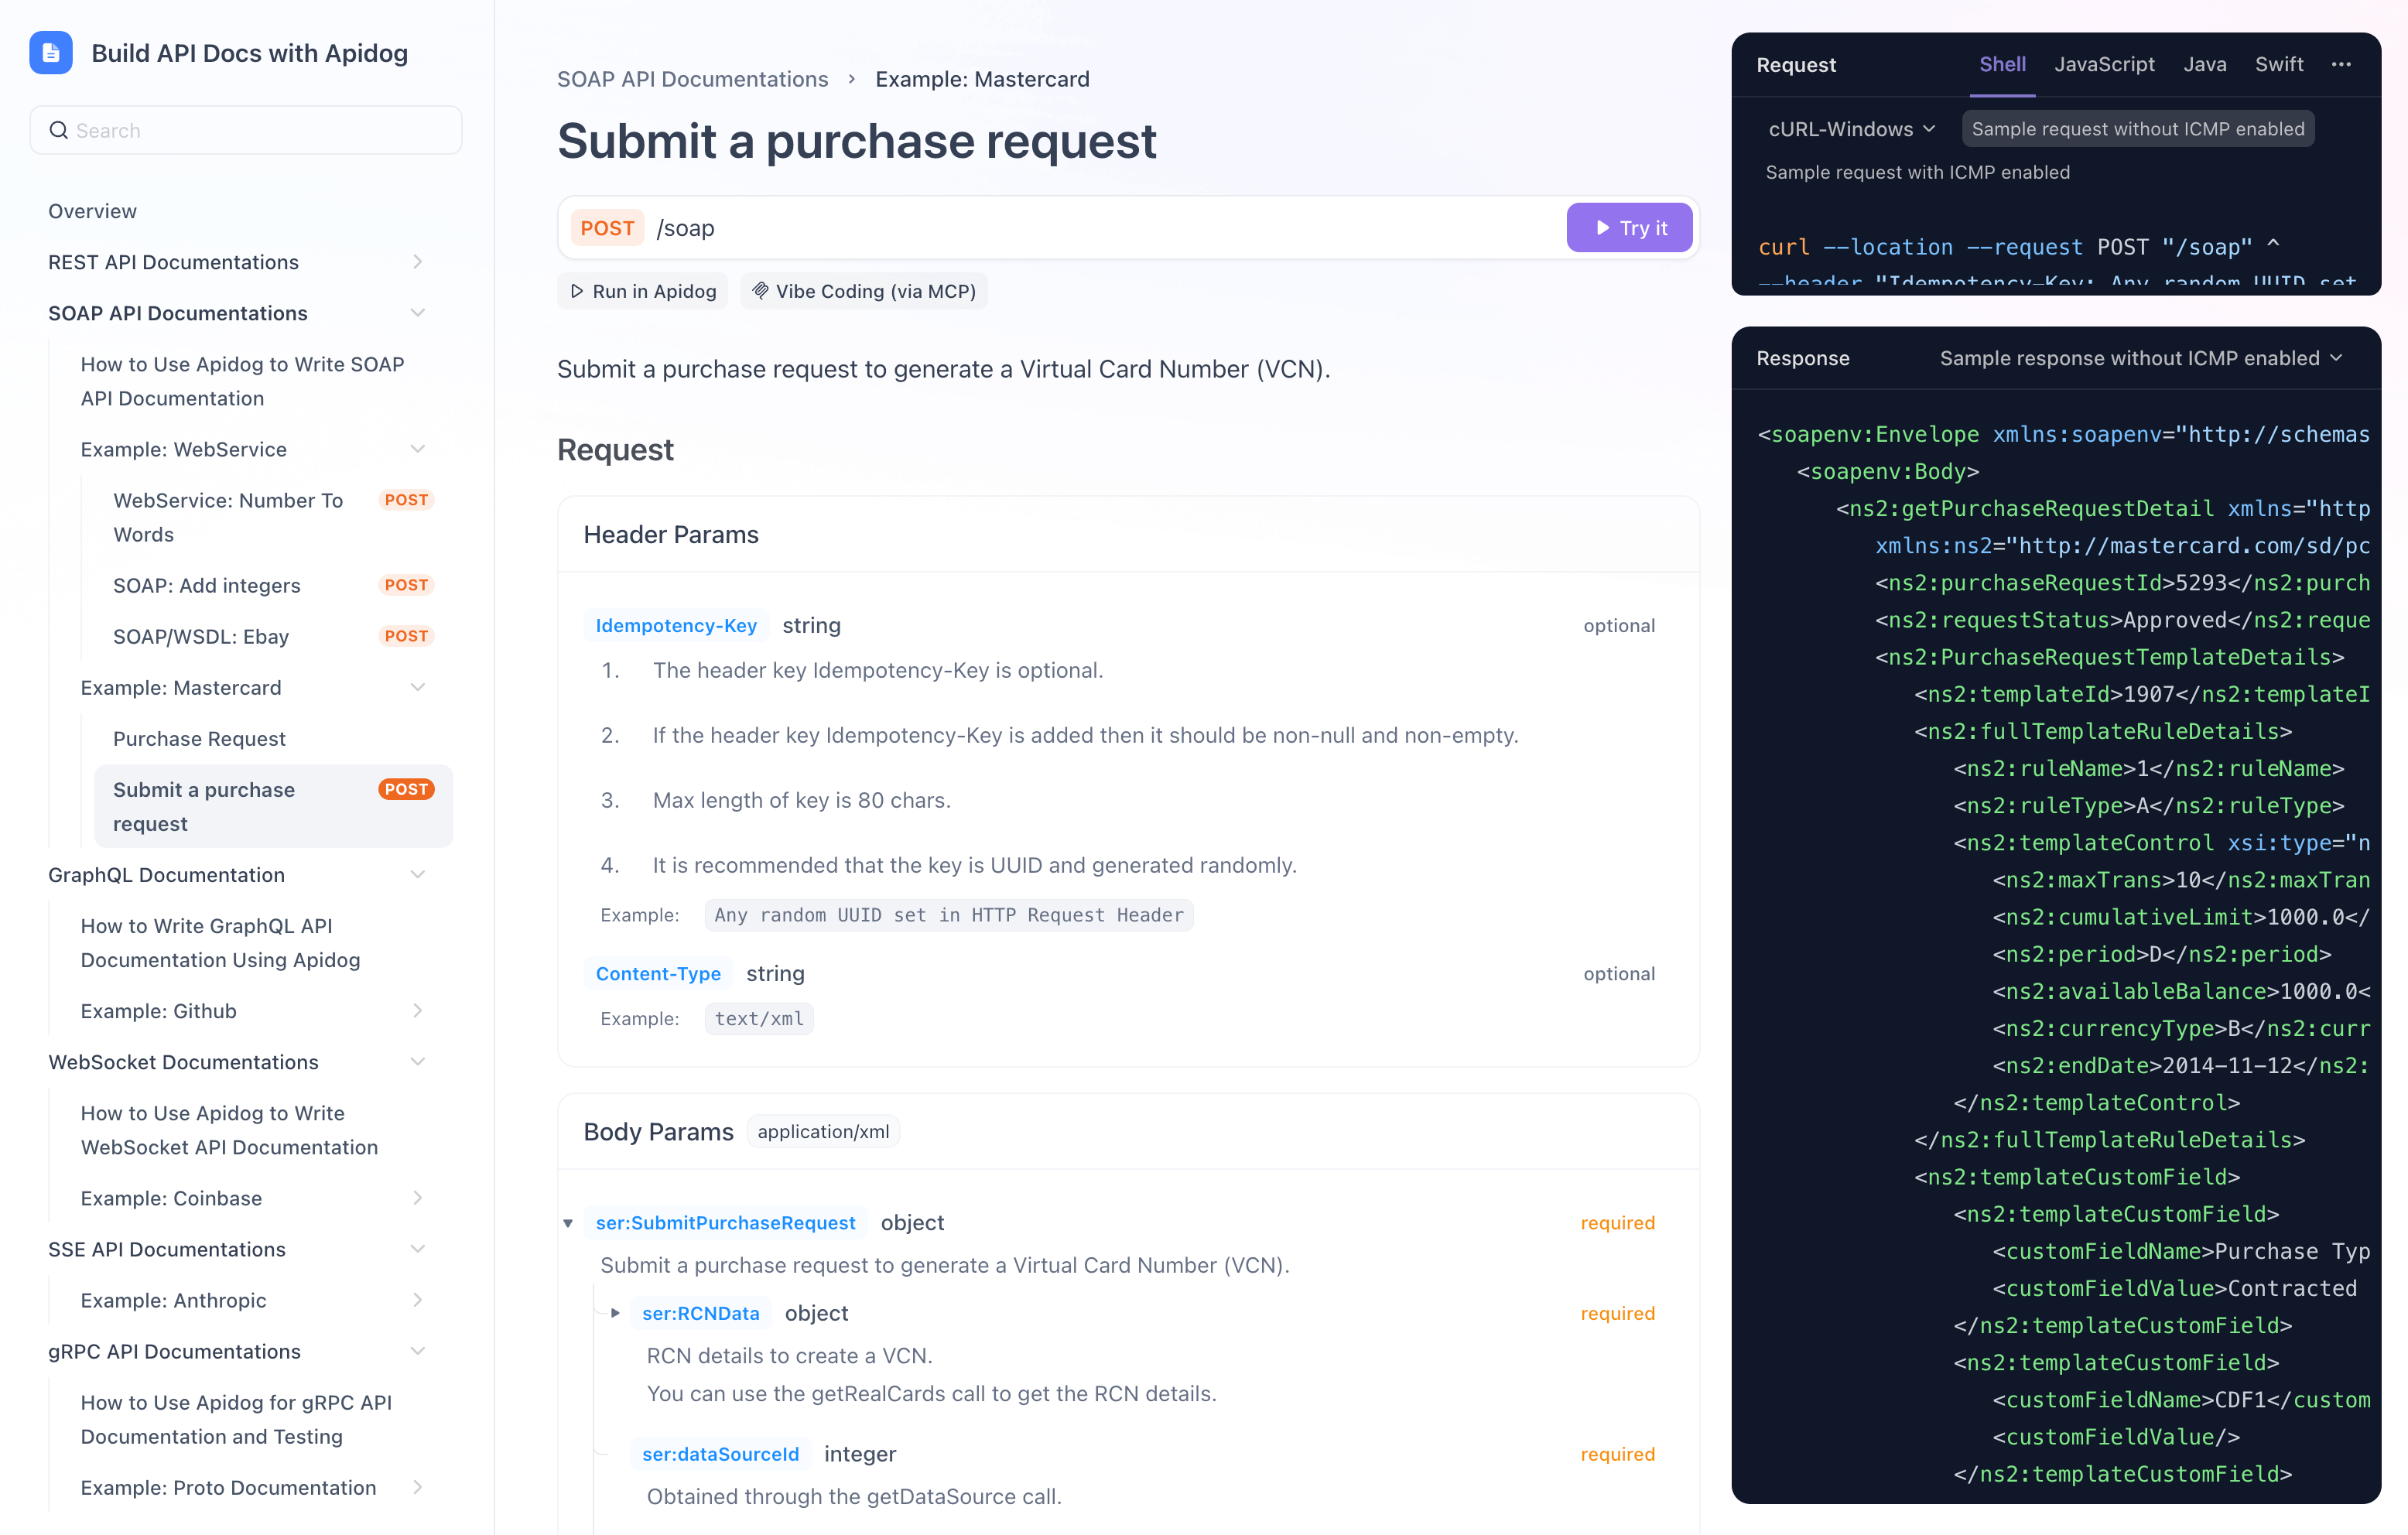Open the cURL-Windows dropdown

[1852, 129]
